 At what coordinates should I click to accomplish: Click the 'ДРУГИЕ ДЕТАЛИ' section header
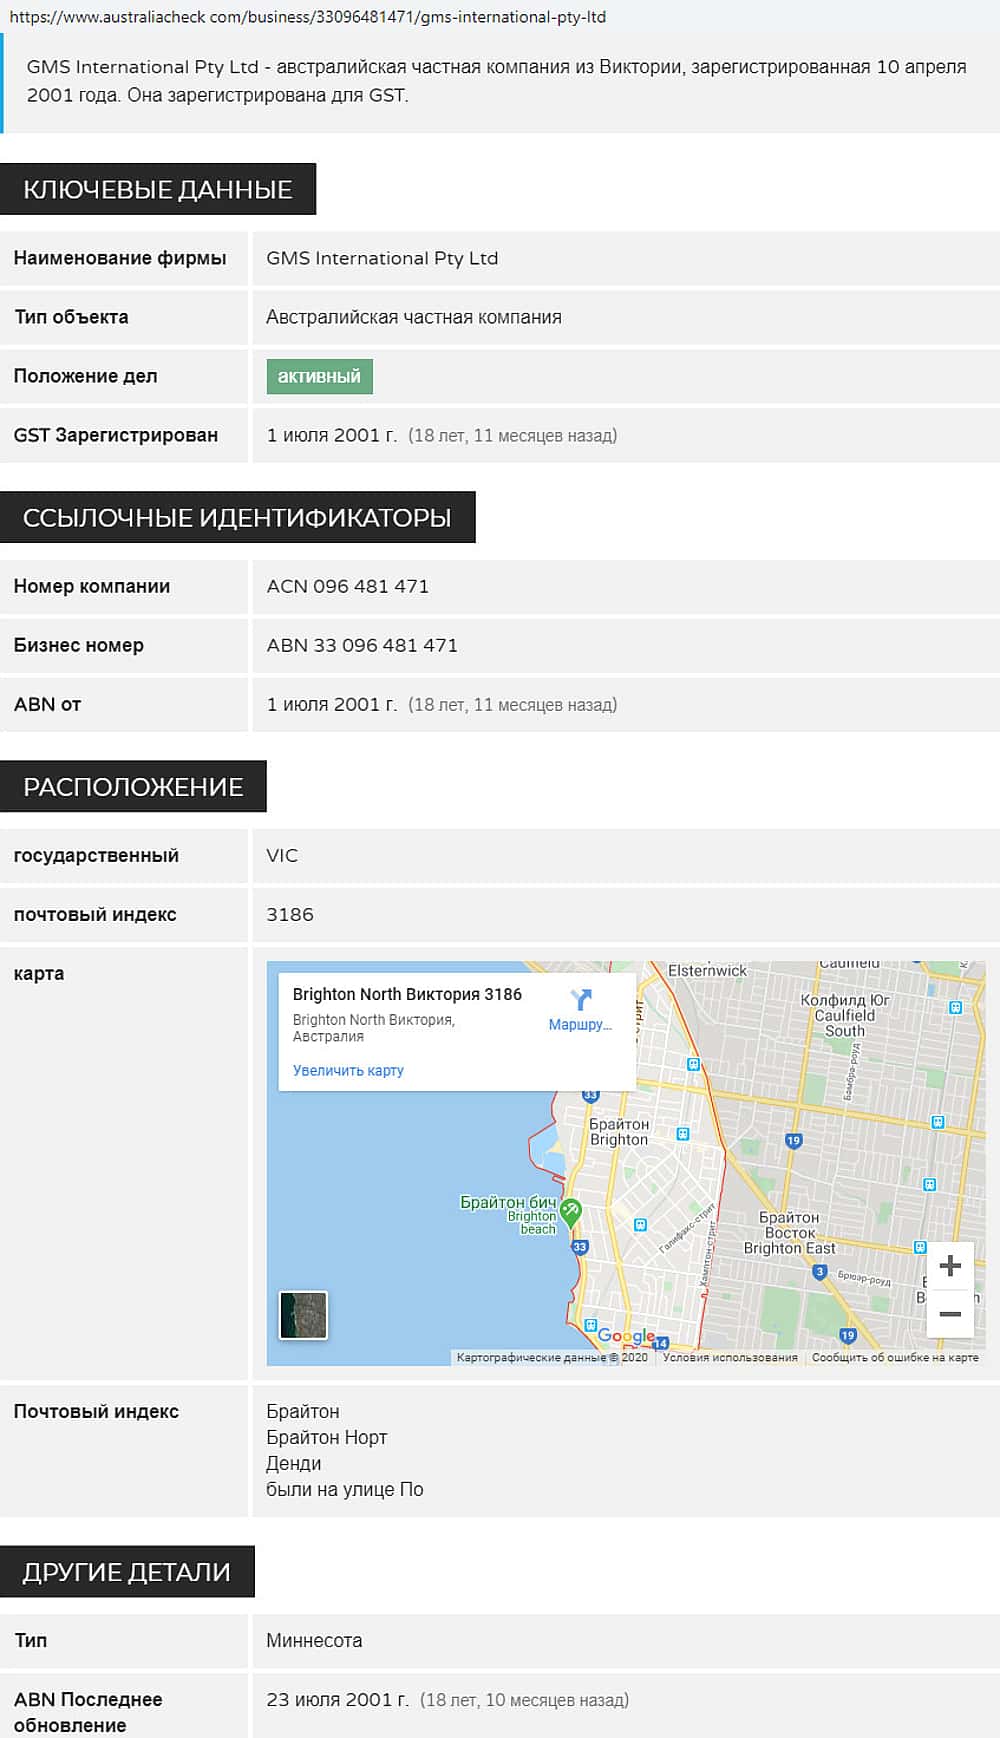click(127, 1571)
